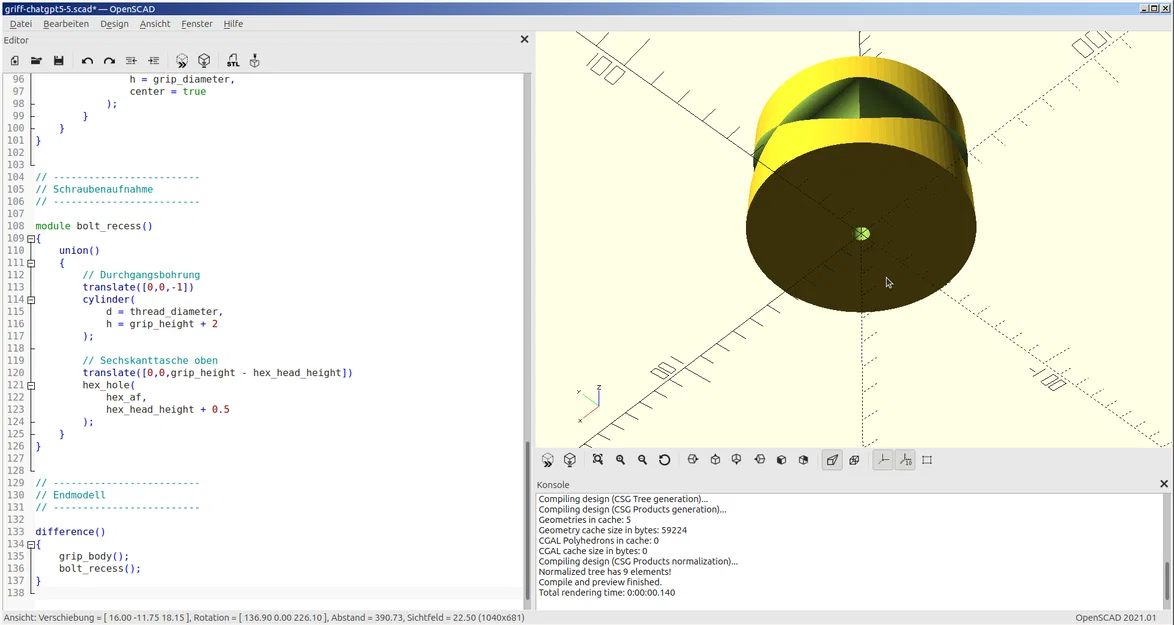Toggle Orthogonal projection
The image size is (1174, 625).
pyautogui.click(x=854, y=460)
